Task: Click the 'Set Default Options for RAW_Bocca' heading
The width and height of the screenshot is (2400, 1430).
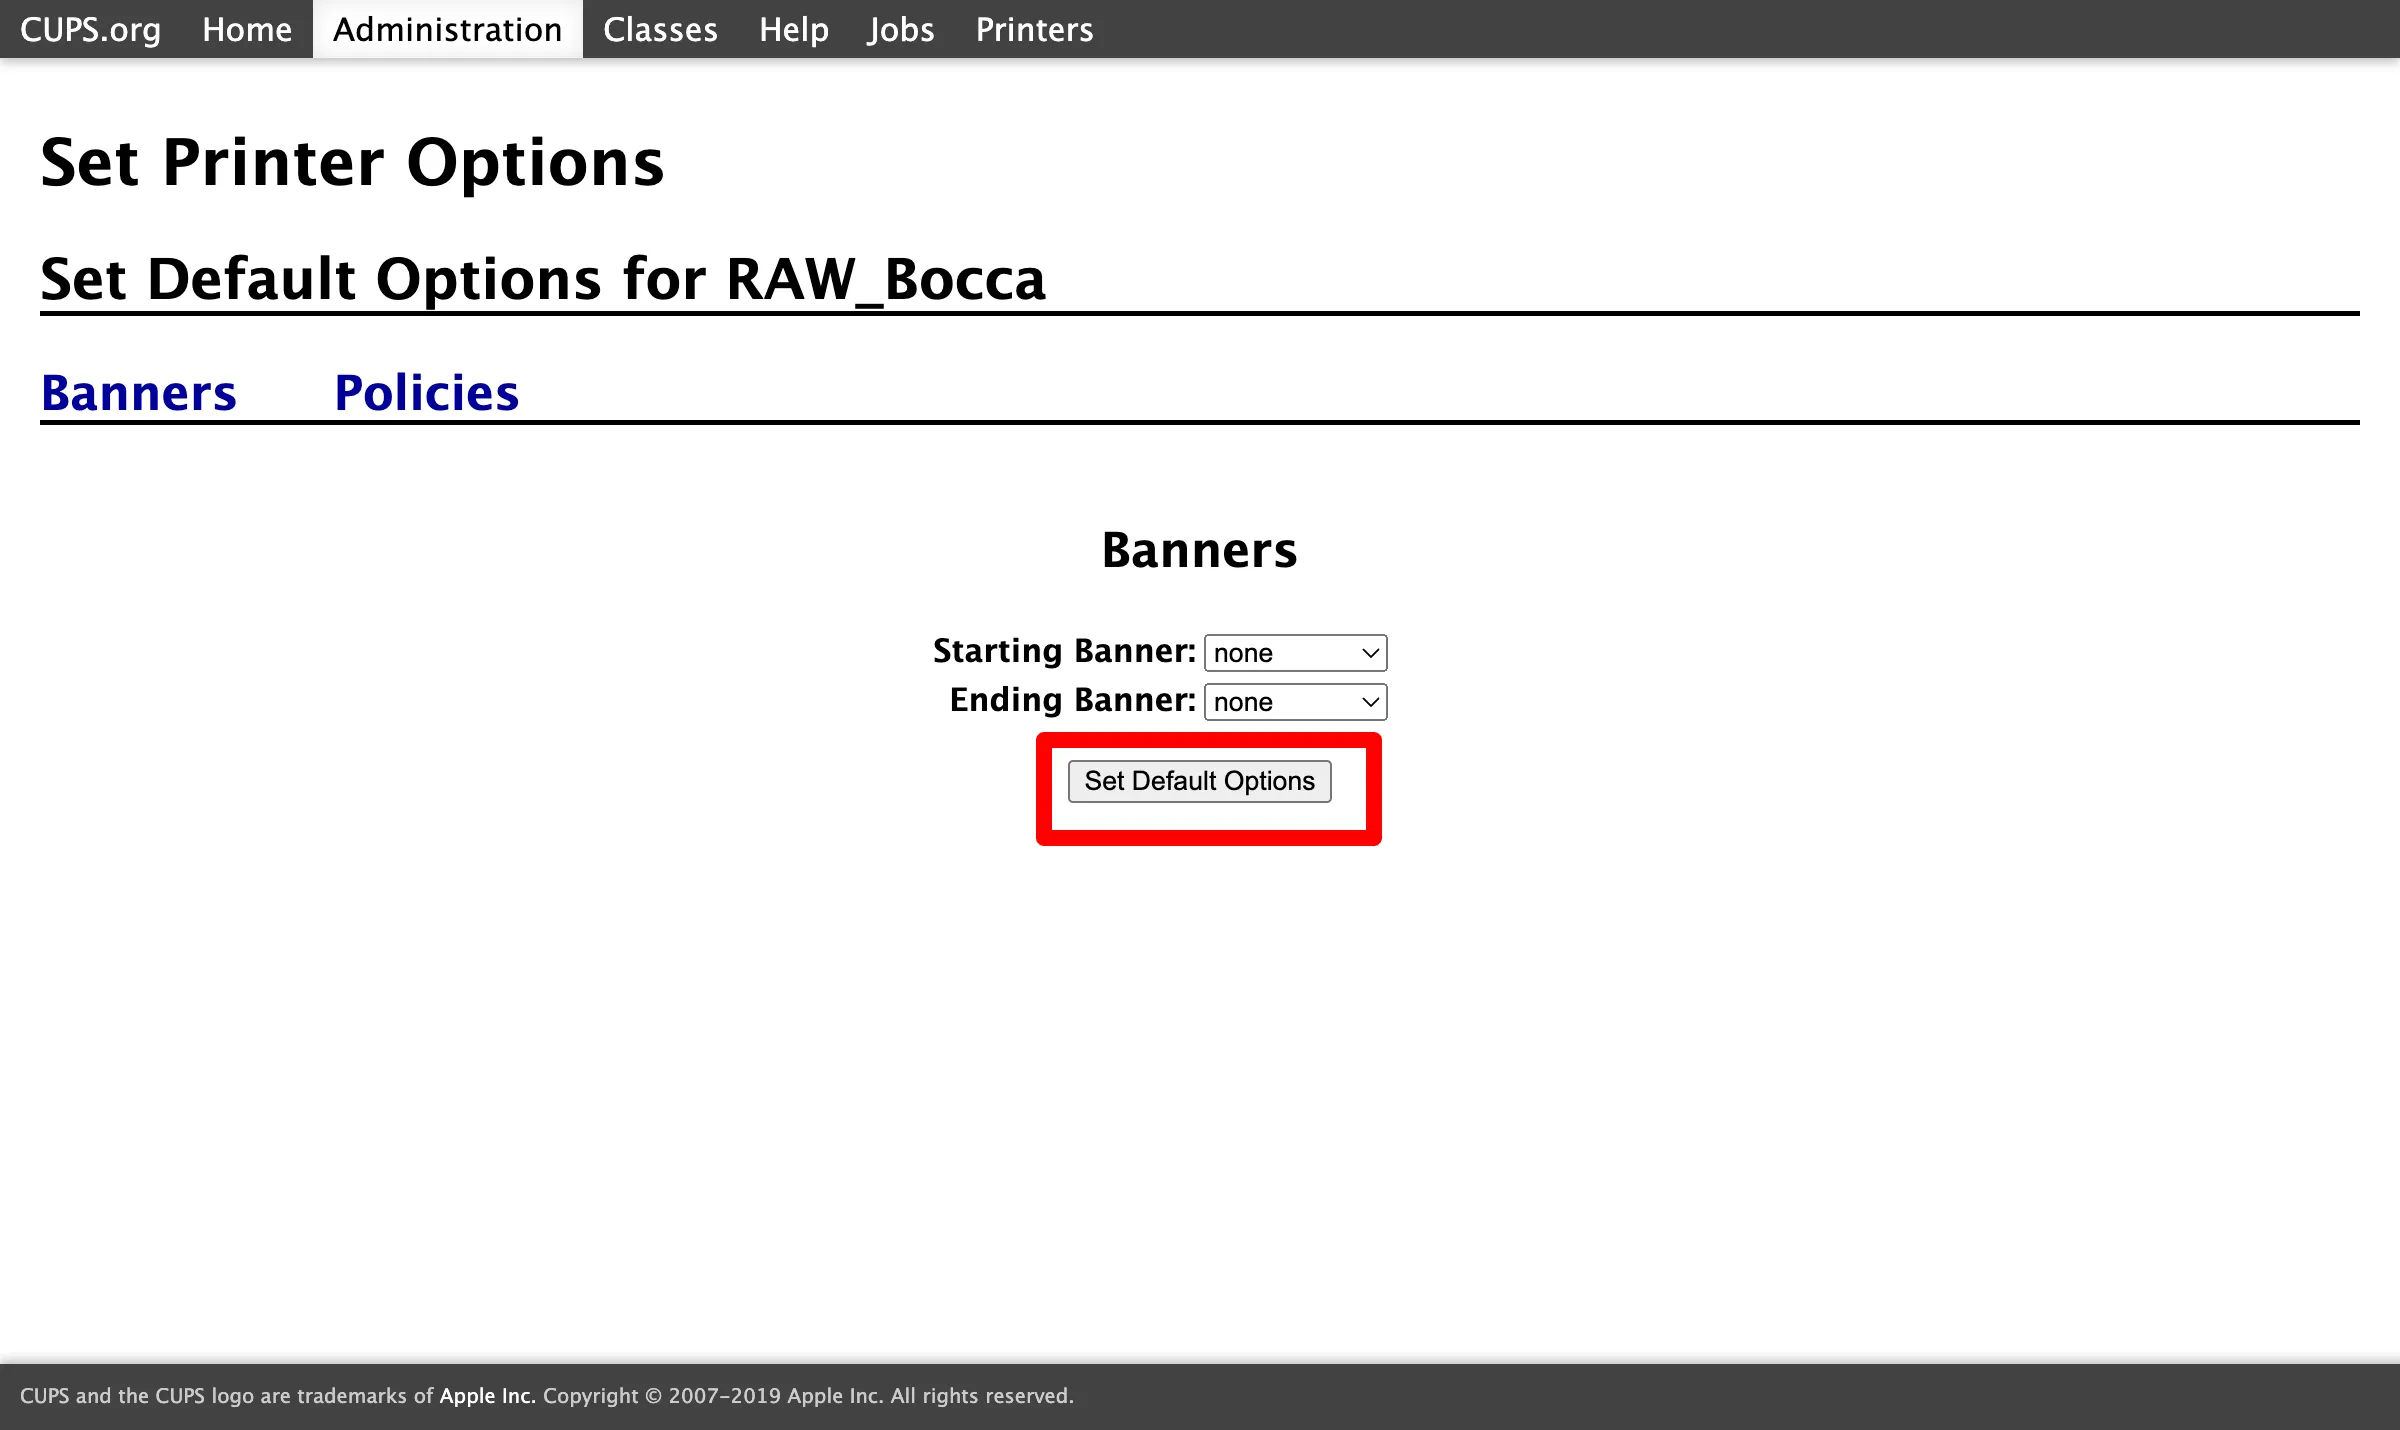Action: (543, 278)
